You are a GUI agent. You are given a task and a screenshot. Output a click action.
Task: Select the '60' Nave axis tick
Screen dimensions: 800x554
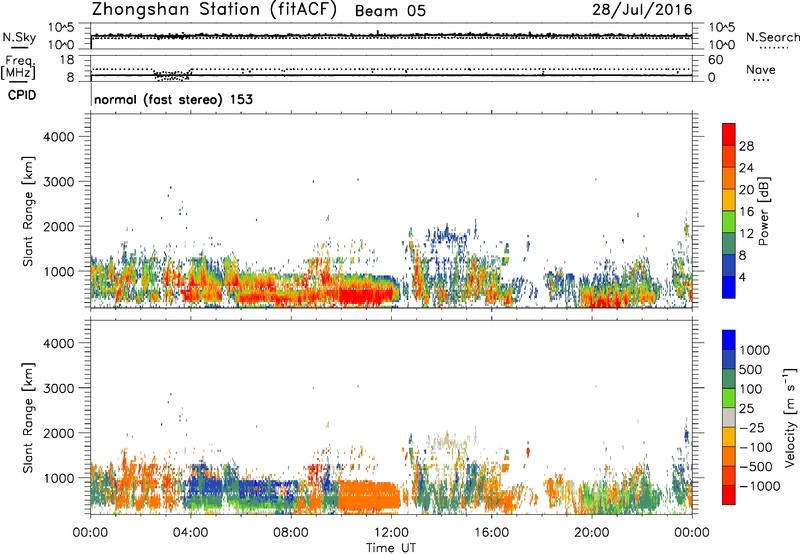pos(715,60)
